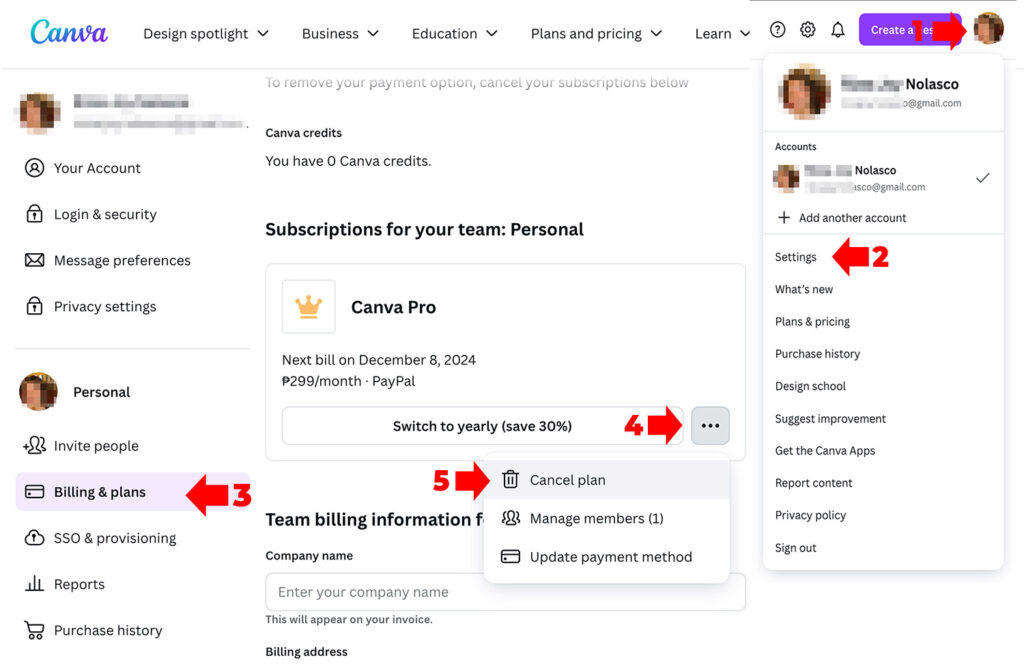Click Switch to yearly (save 30%)
1024x664 pixels.
[x=482, y=425]
